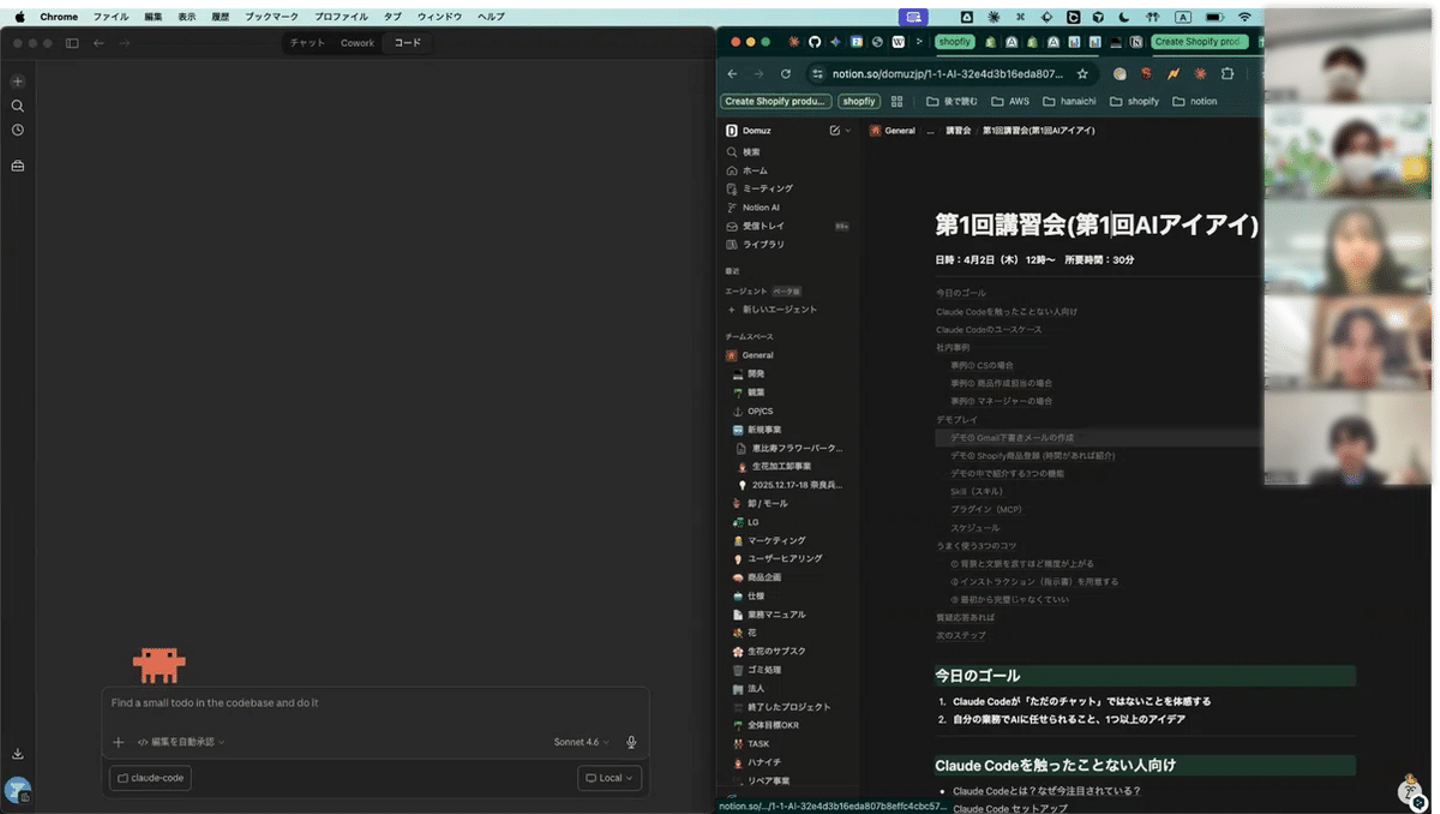Open the Chrome extensions puzzle icon
Screen dimensions: 1440x814
[x=1227, y=74]
